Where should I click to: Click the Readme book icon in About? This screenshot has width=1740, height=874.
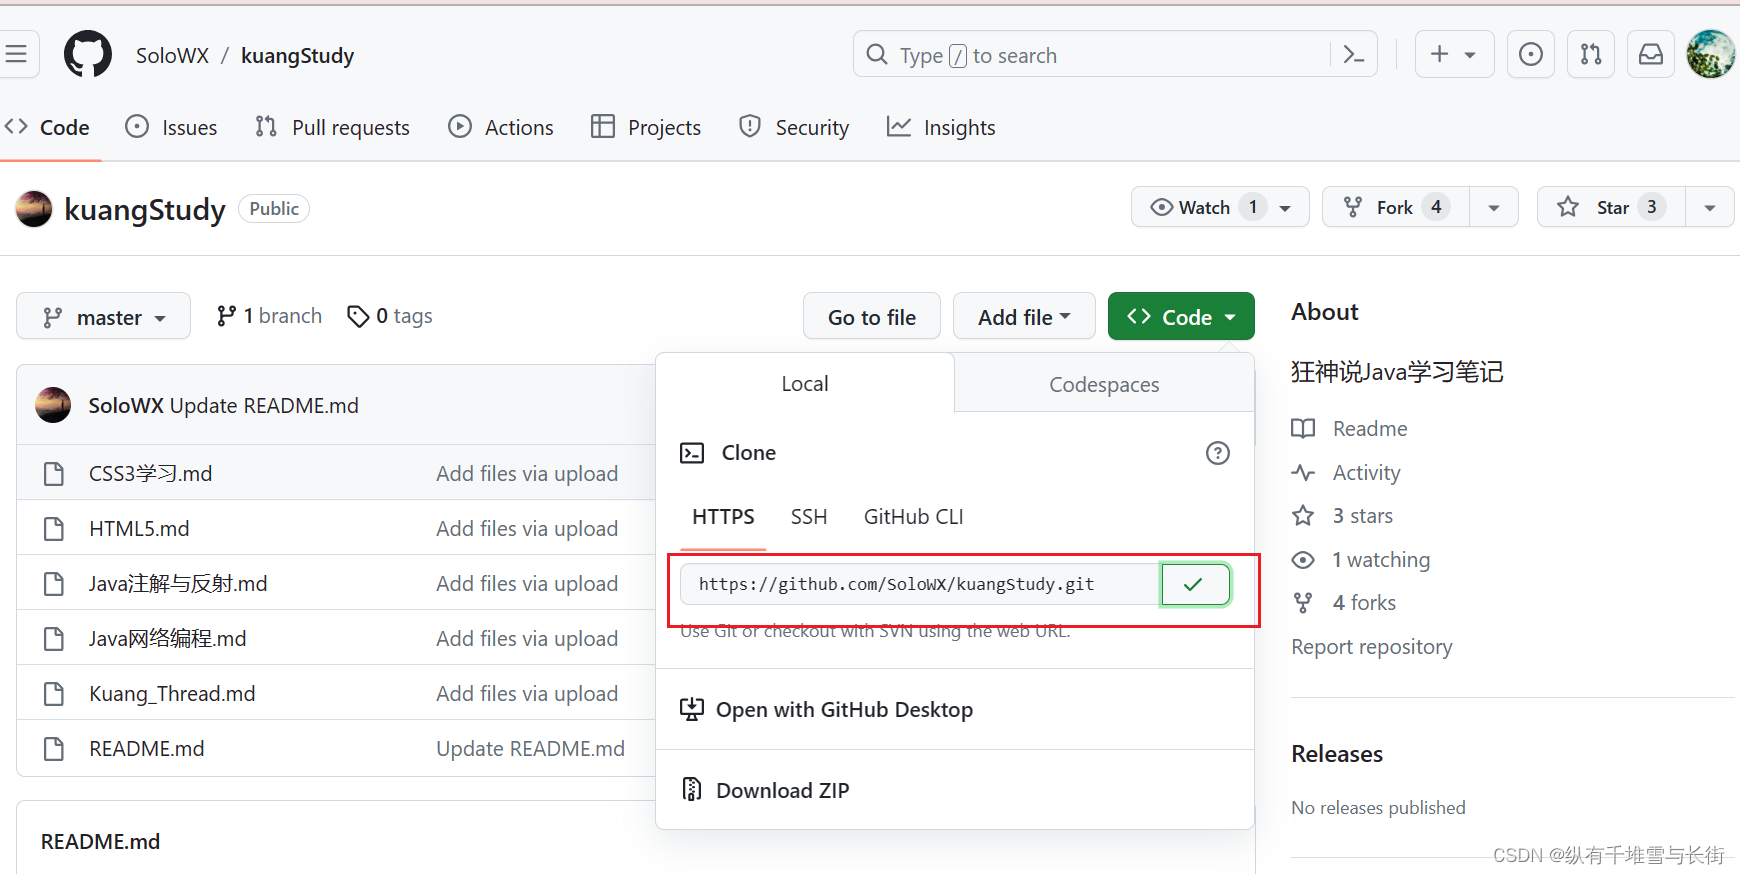pos(1303,429)
